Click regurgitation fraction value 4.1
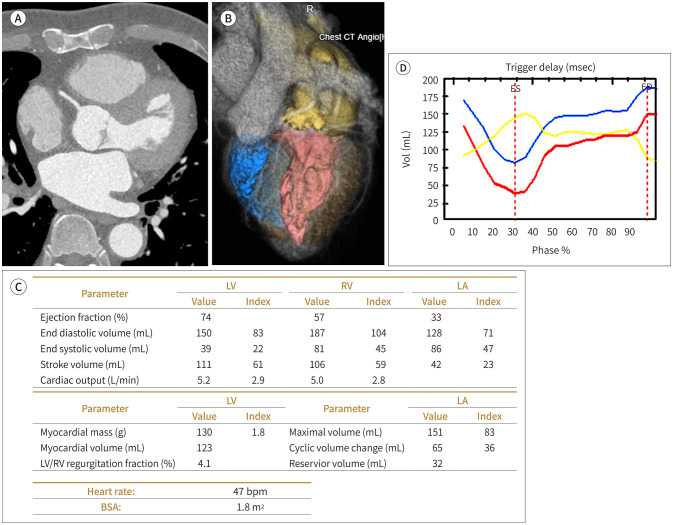This screenshot has width=673, height=525. 204,464
